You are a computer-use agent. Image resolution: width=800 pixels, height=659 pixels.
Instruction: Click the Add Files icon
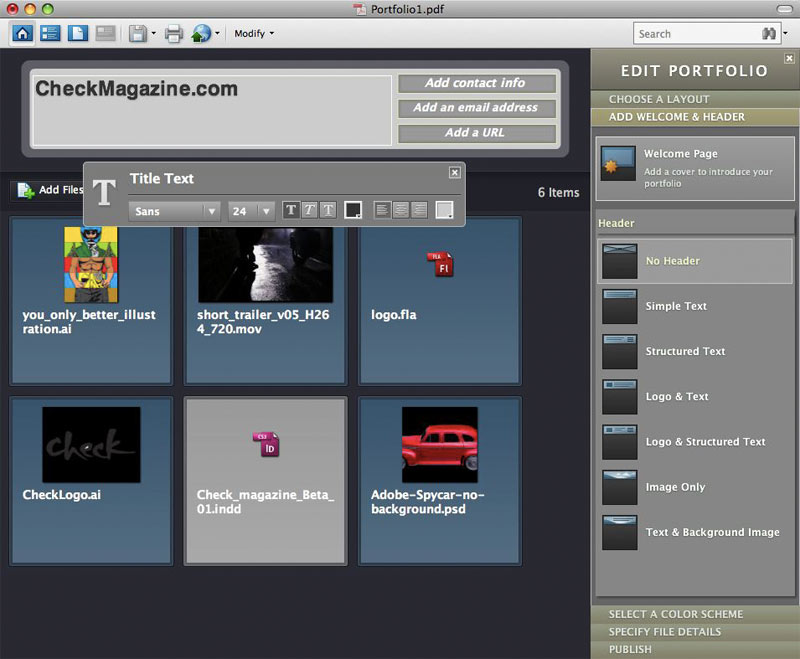(x=26, y=190)
